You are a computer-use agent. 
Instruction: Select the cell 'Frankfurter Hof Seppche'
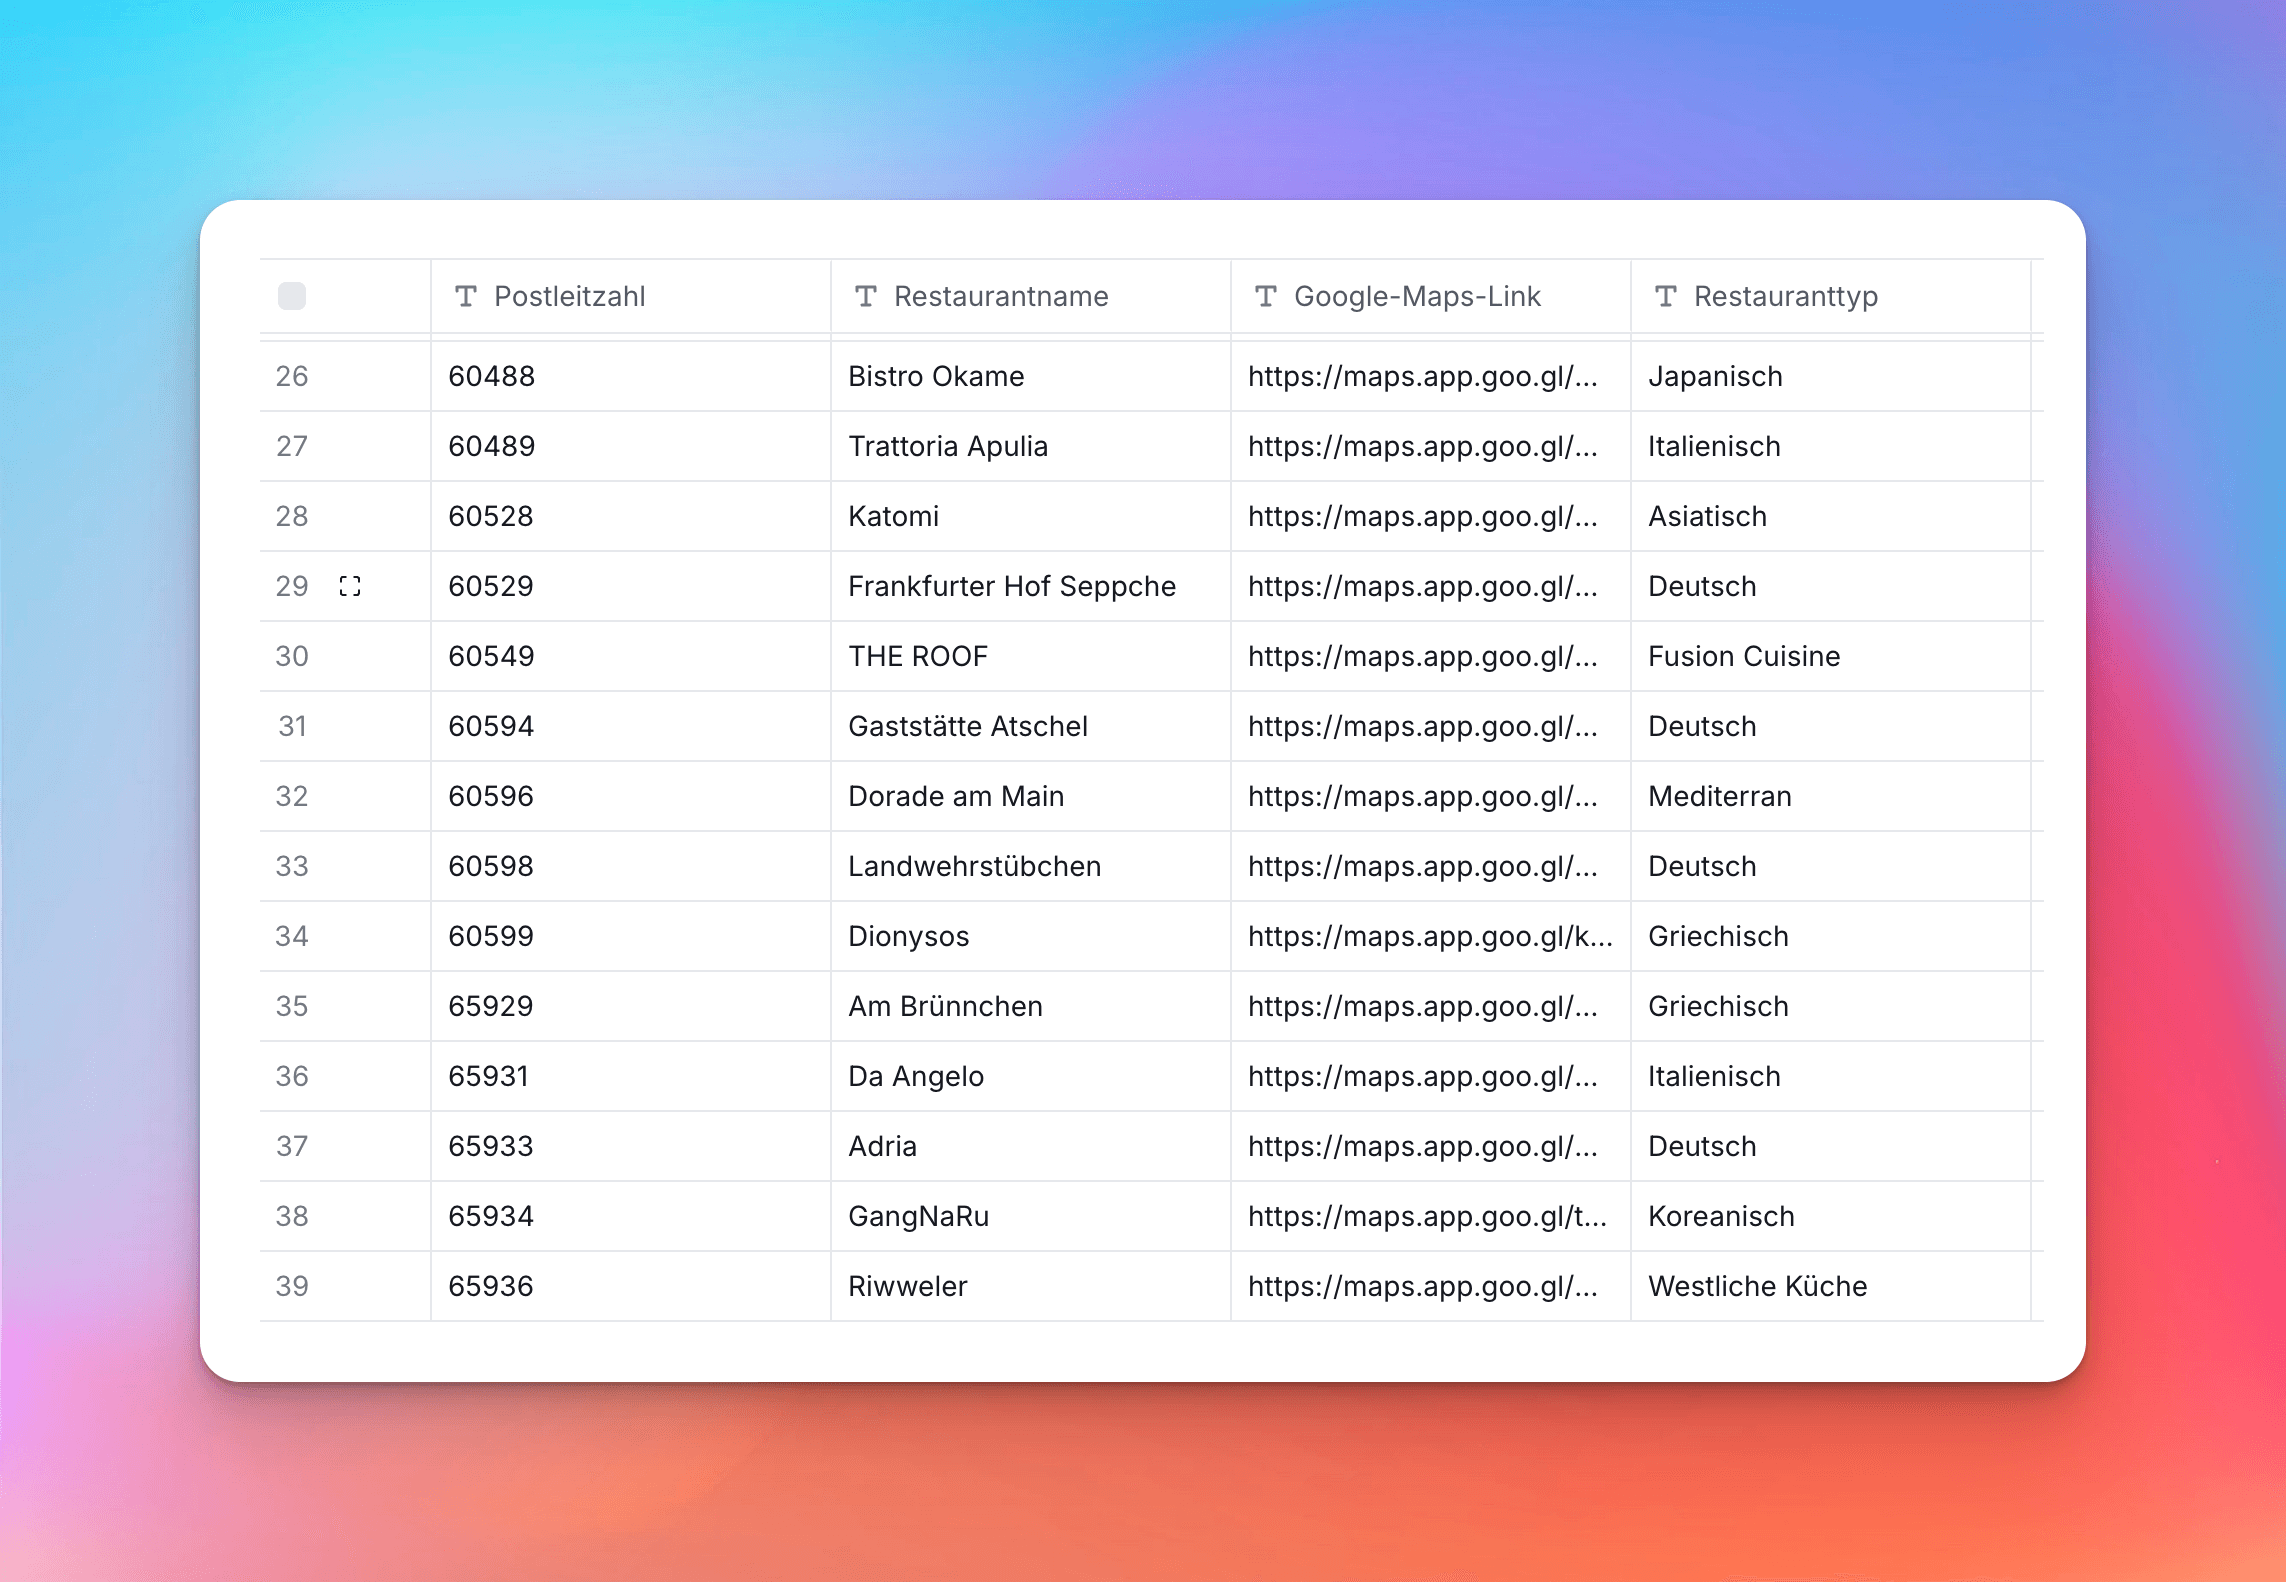1031,586
